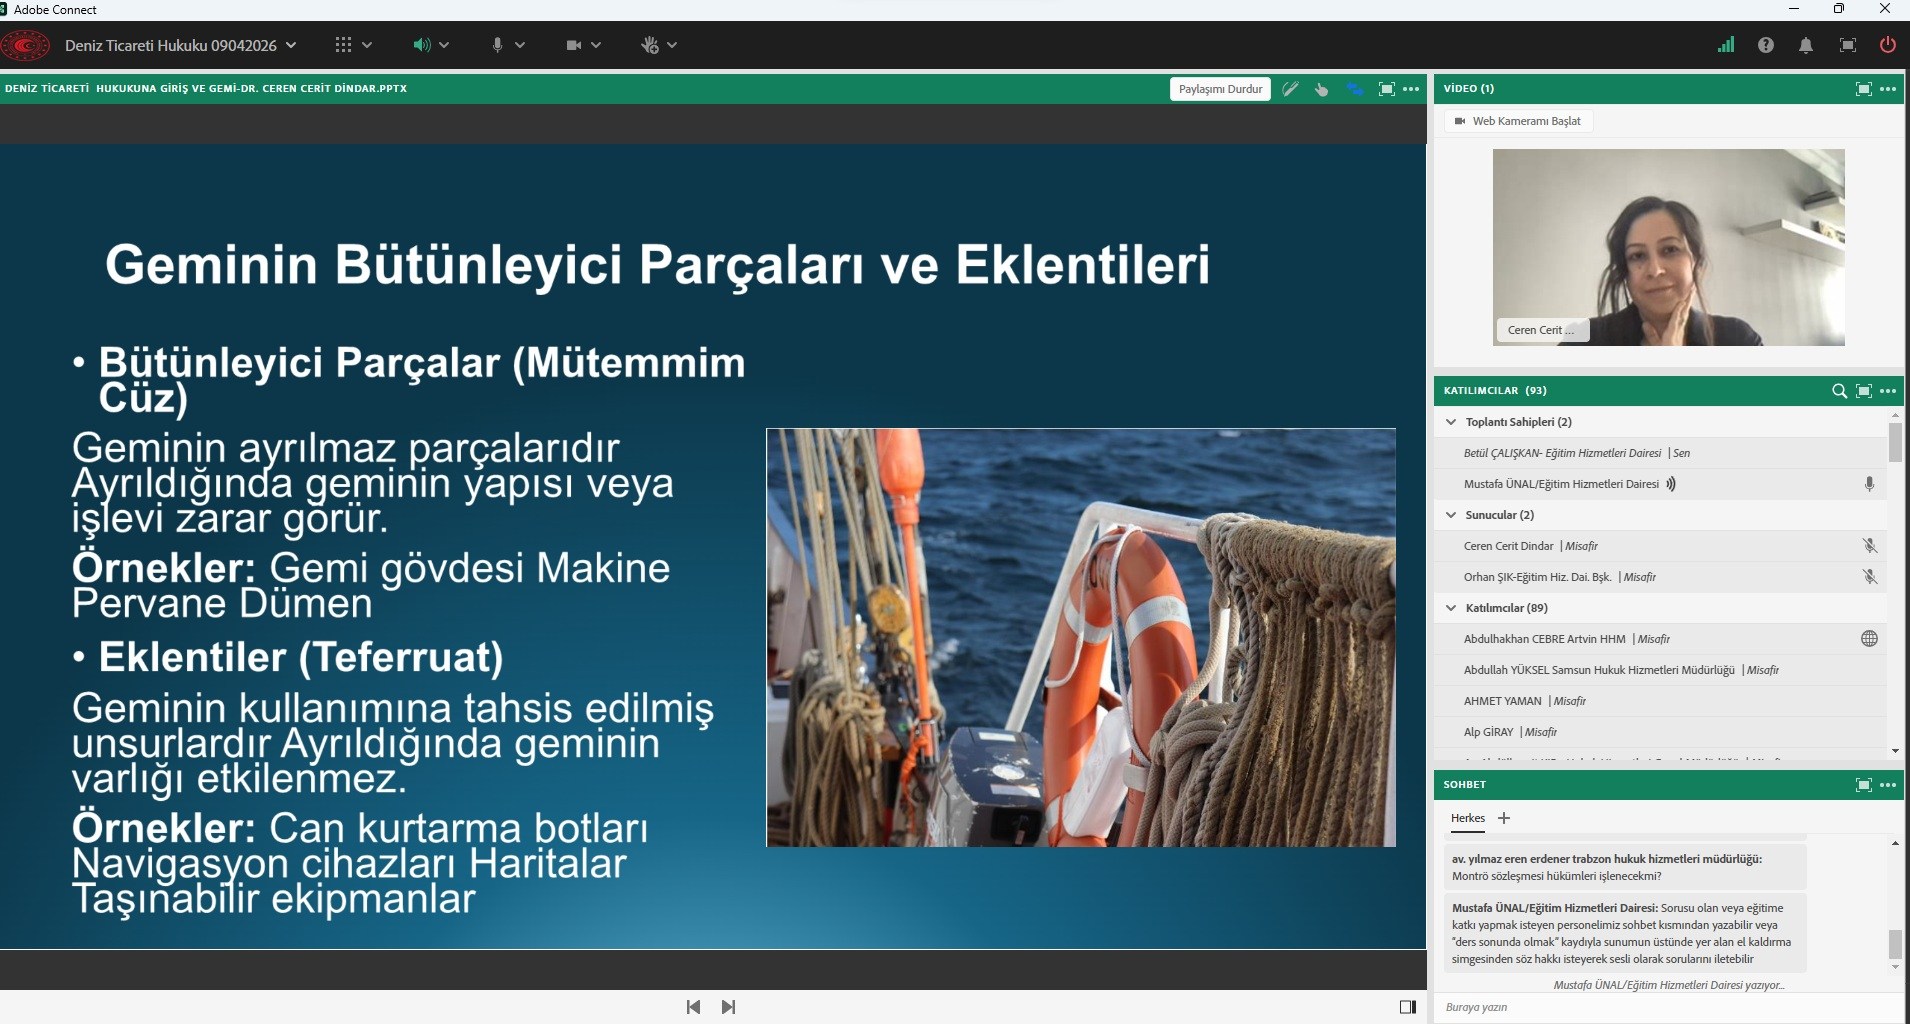Click the participants list scrollbar
The width and height of the screenshot is (1910, 1024).
(x=1895, y=443)
